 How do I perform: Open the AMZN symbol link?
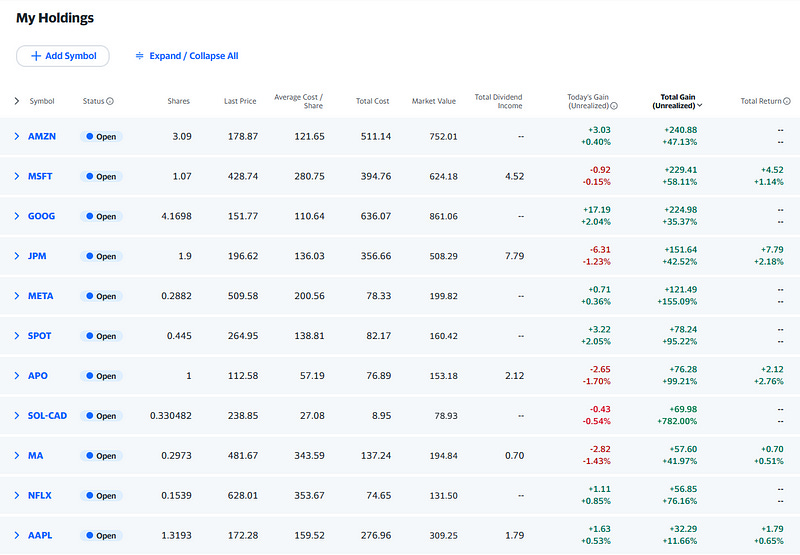point(42,136)
